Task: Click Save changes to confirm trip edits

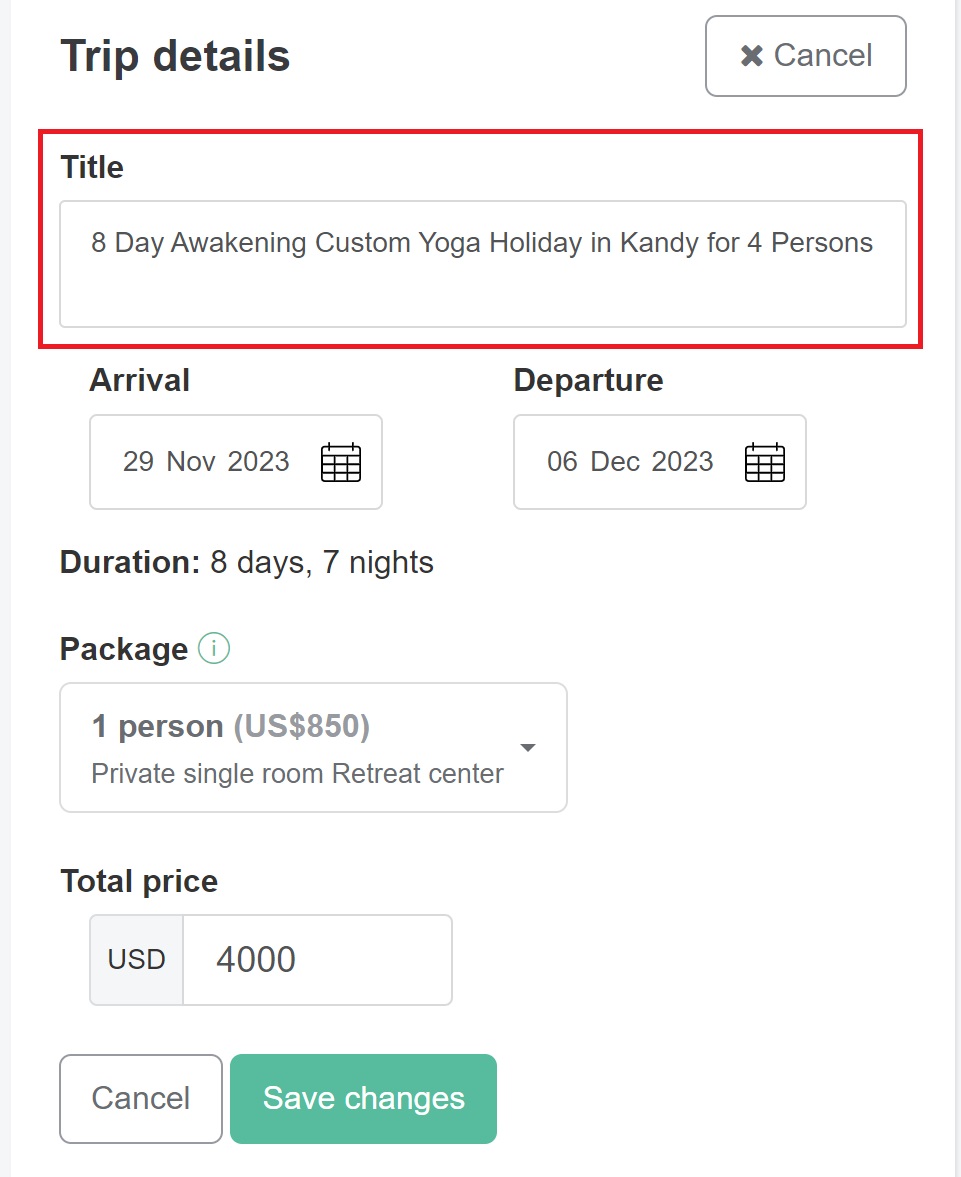Action: (x=362, y=1098)
